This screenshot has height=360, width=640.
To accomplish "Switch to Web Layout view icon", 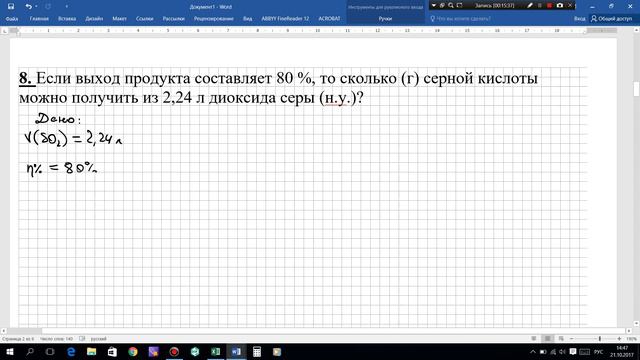I will [561, 339].
